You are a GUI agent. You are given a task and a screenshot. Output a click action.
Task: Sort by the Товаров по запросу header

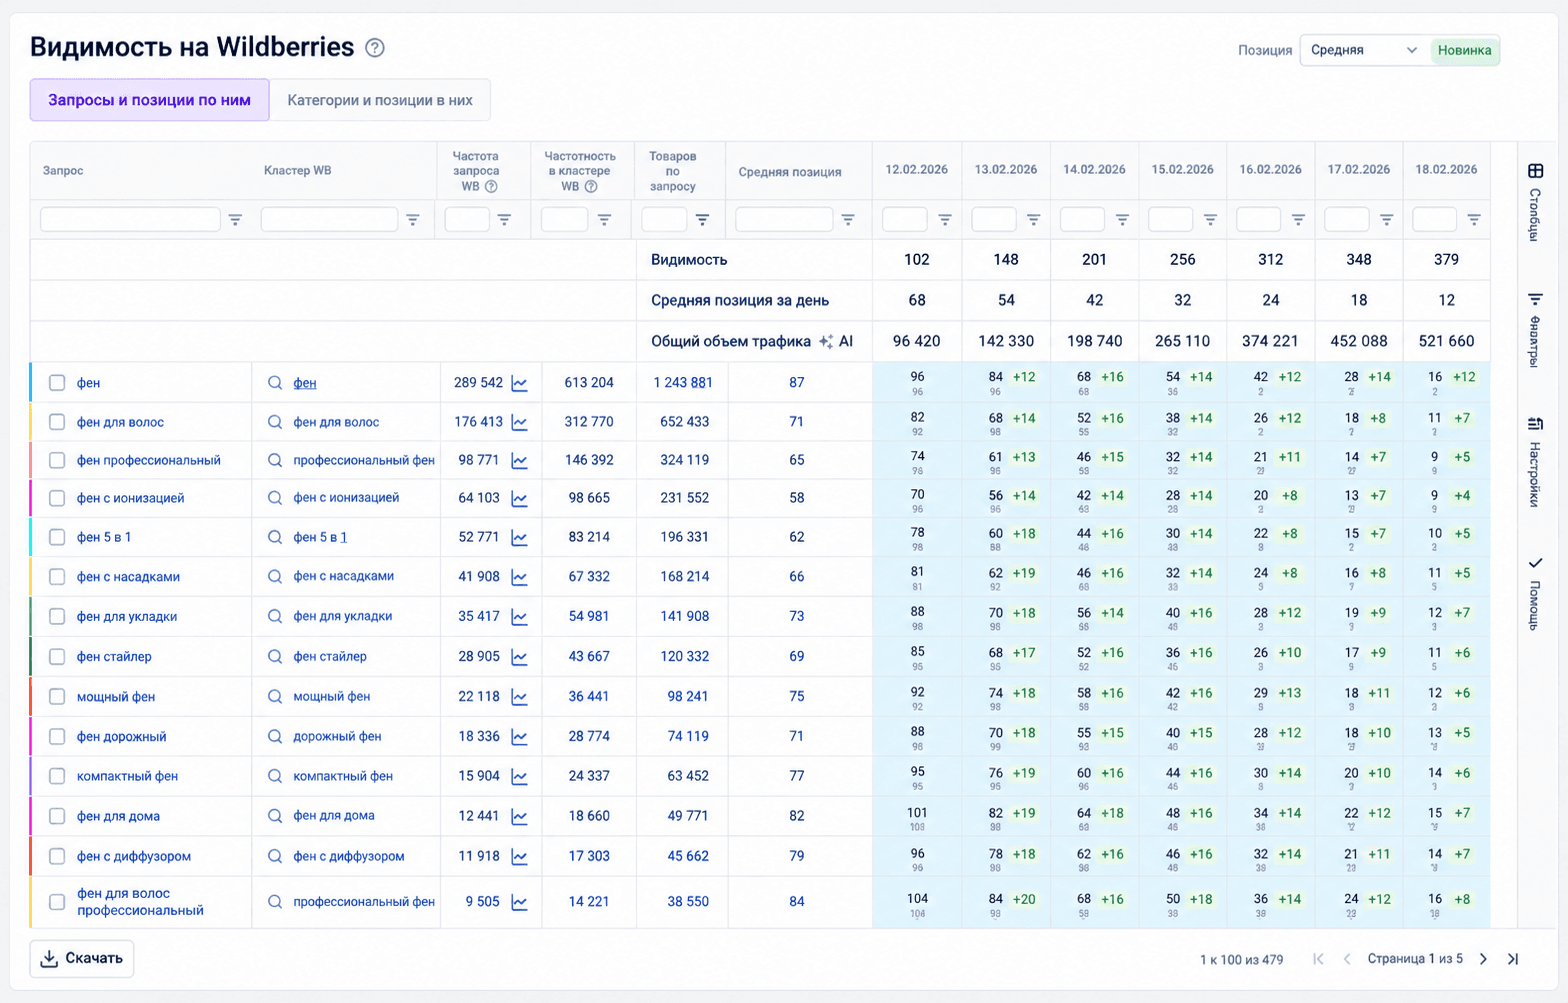tap(672, 171)
